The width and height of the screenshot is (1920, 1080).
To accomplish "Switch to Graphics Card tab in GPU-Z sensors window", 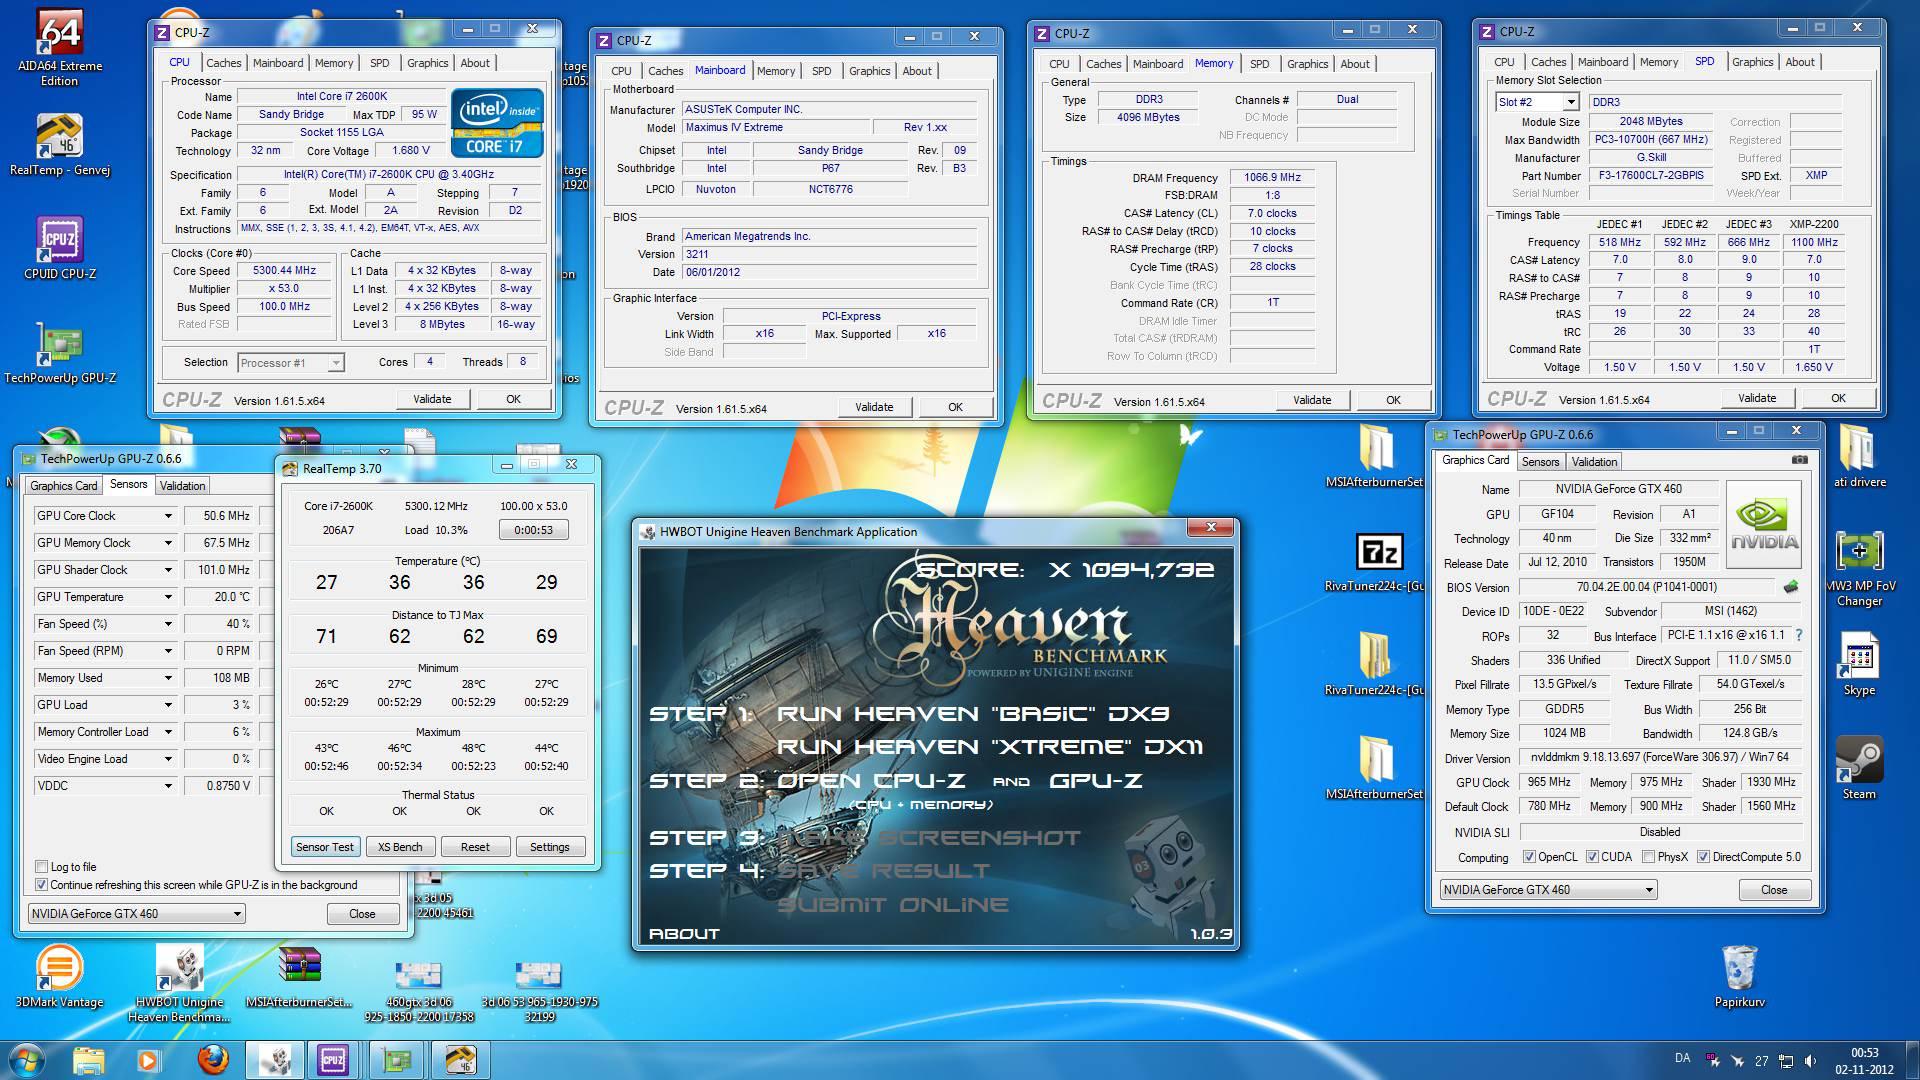I will point(64,486).
